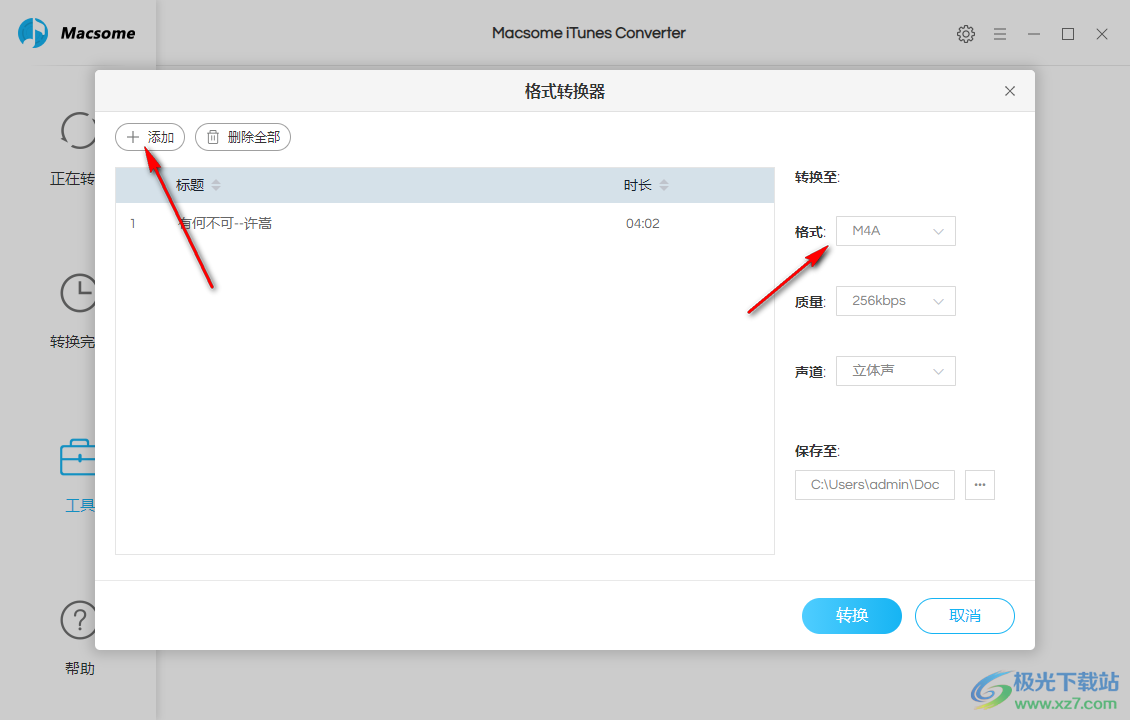The width and height of the screenshot is (1130, 720).
Task: Click the Add (添加) button
Action: (x=150, y=137)
